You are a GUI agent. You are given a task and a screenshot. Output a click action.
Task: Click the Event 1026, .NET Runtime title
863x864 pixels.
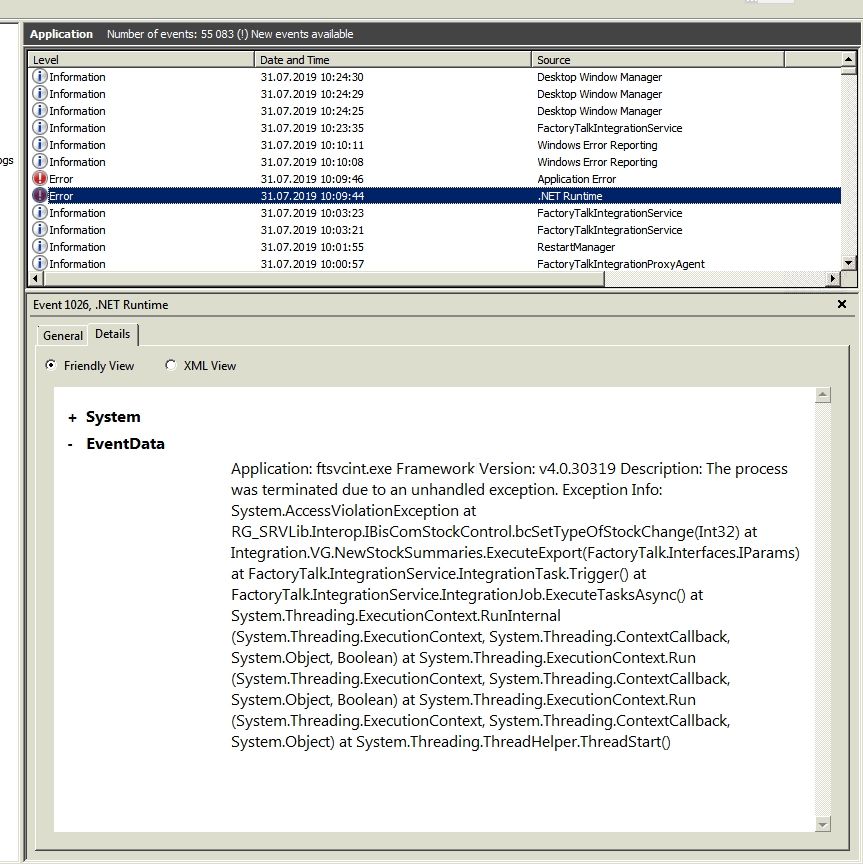100,305
